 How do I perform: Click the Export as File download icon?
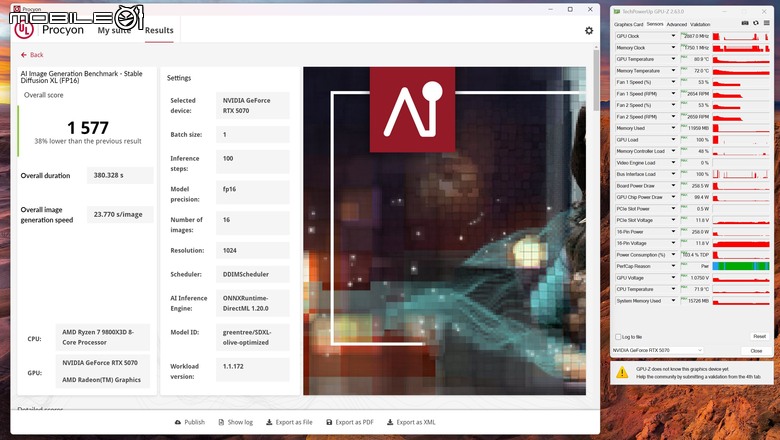click(269, 422)
